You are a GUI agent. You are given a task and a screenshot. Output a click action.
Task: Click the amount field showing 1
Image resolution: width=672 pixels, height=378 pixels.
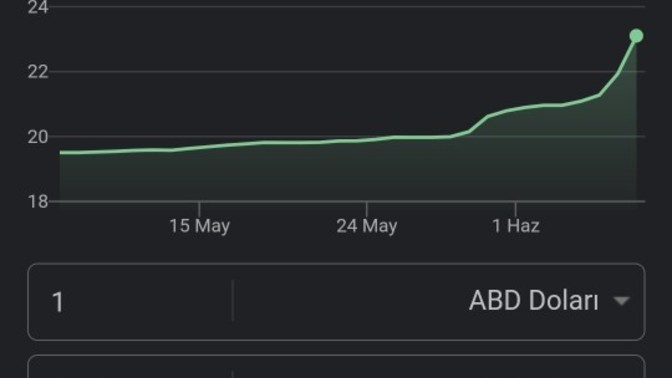point(131,302)
